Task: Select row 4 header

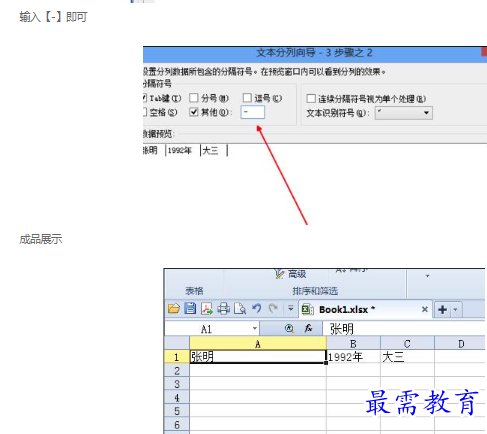Action: pos(177,398)
